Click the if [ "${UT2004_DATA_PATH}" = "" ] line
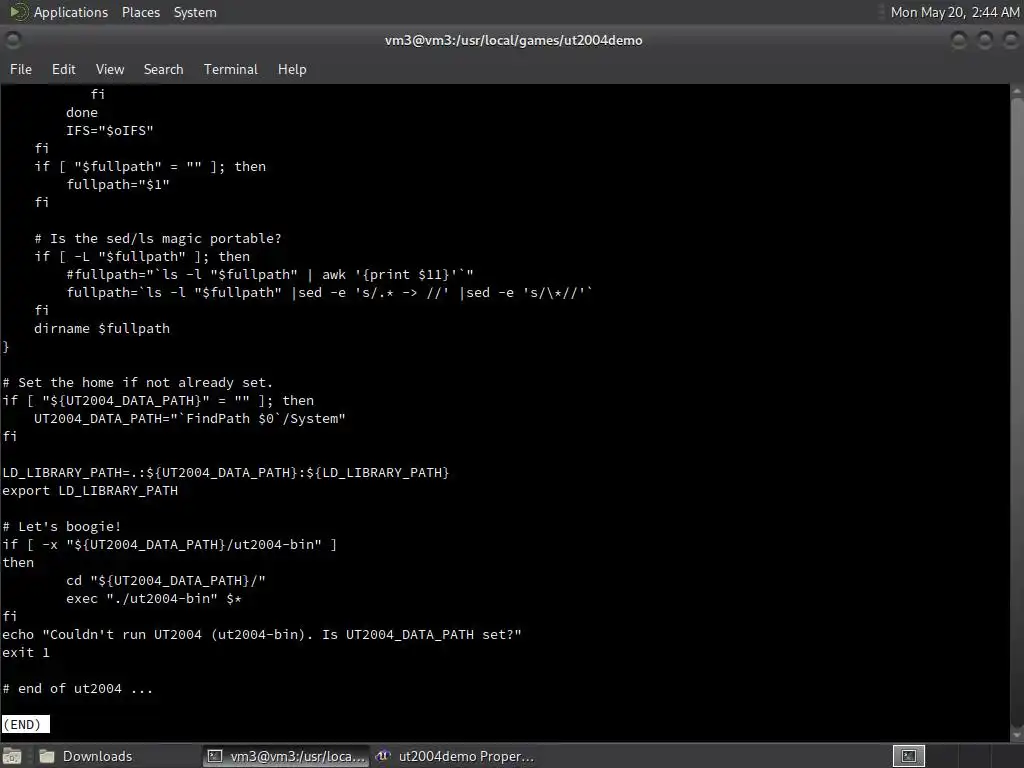The width and height of the screenshot is (1024, 768). point(158,400)
